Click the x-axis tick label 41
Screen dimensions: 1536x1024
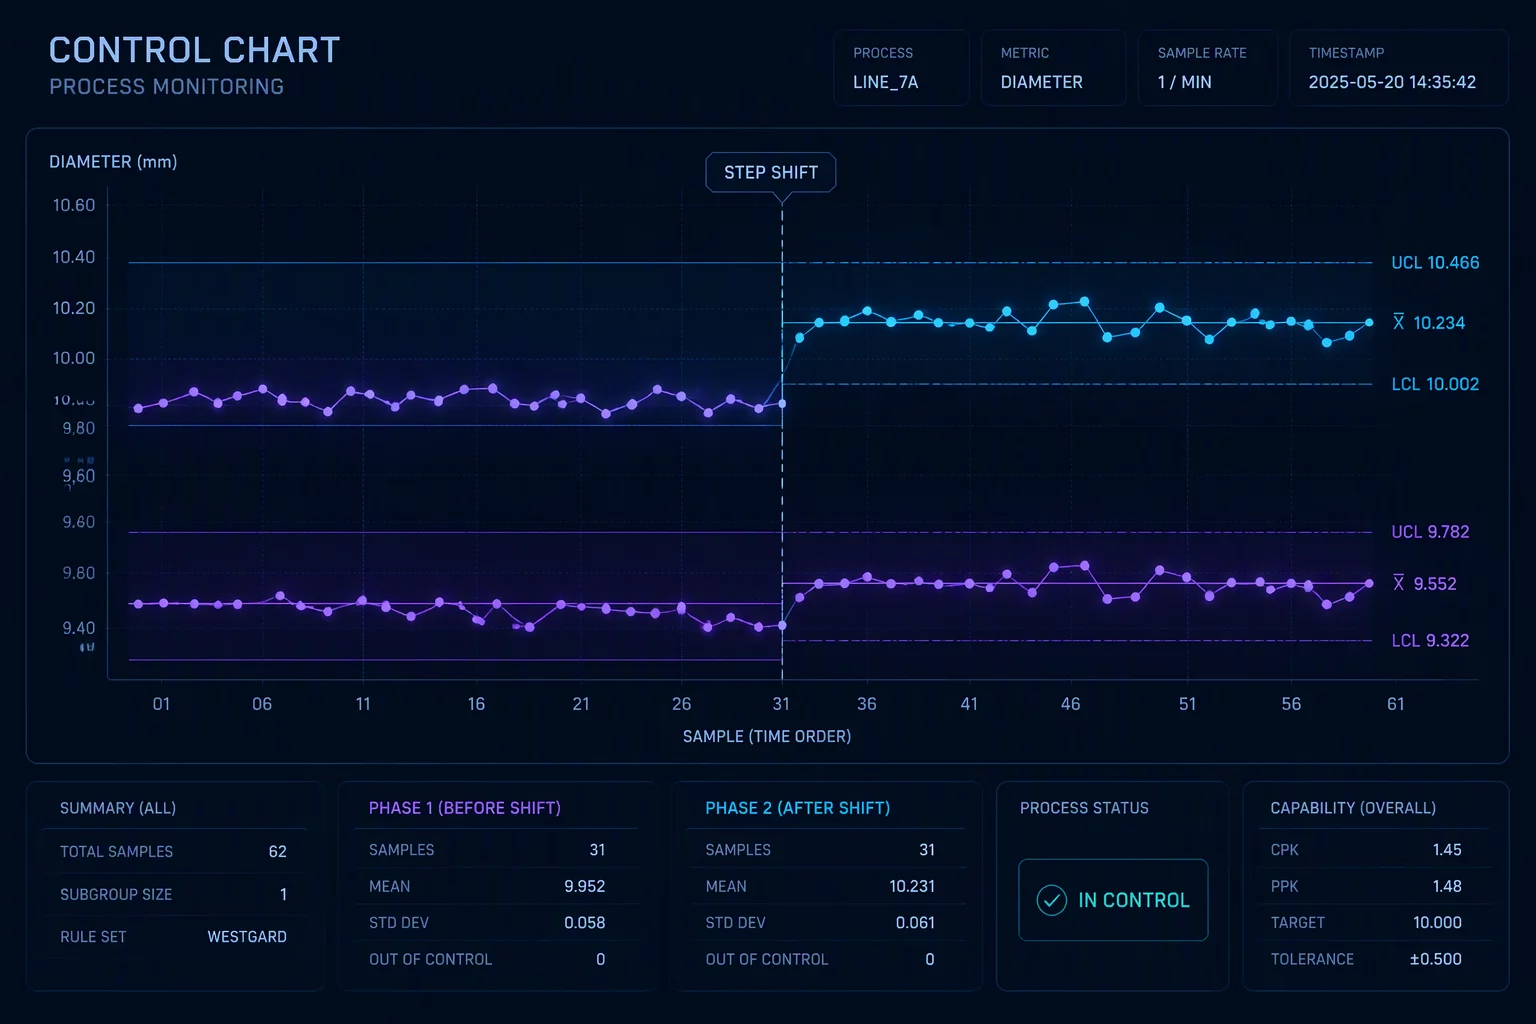point(969,704)
